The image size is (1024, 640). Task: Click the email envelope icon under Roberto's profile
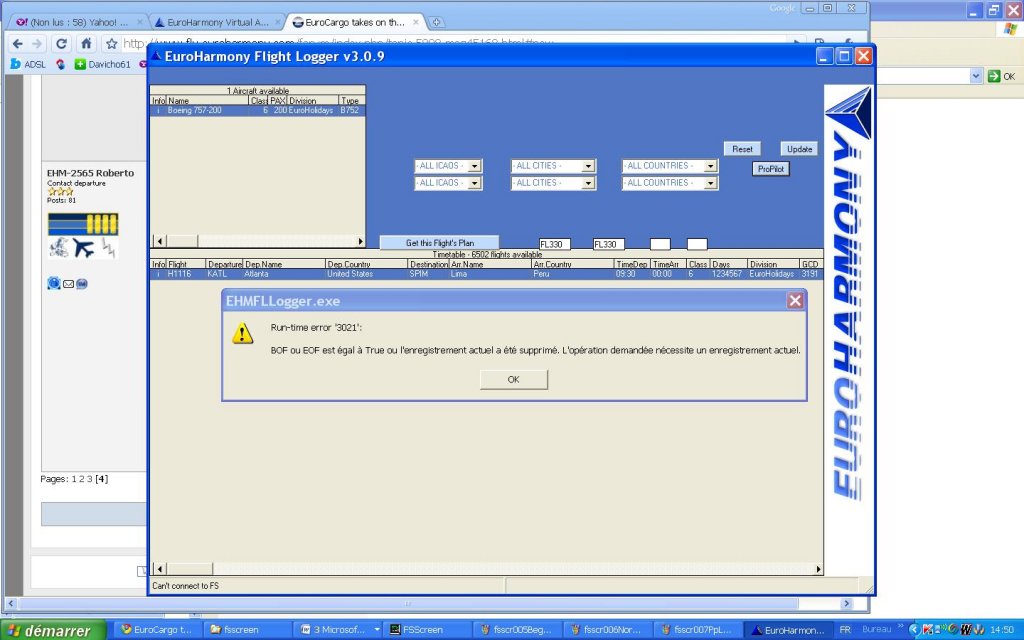click(x=68, y=284)
